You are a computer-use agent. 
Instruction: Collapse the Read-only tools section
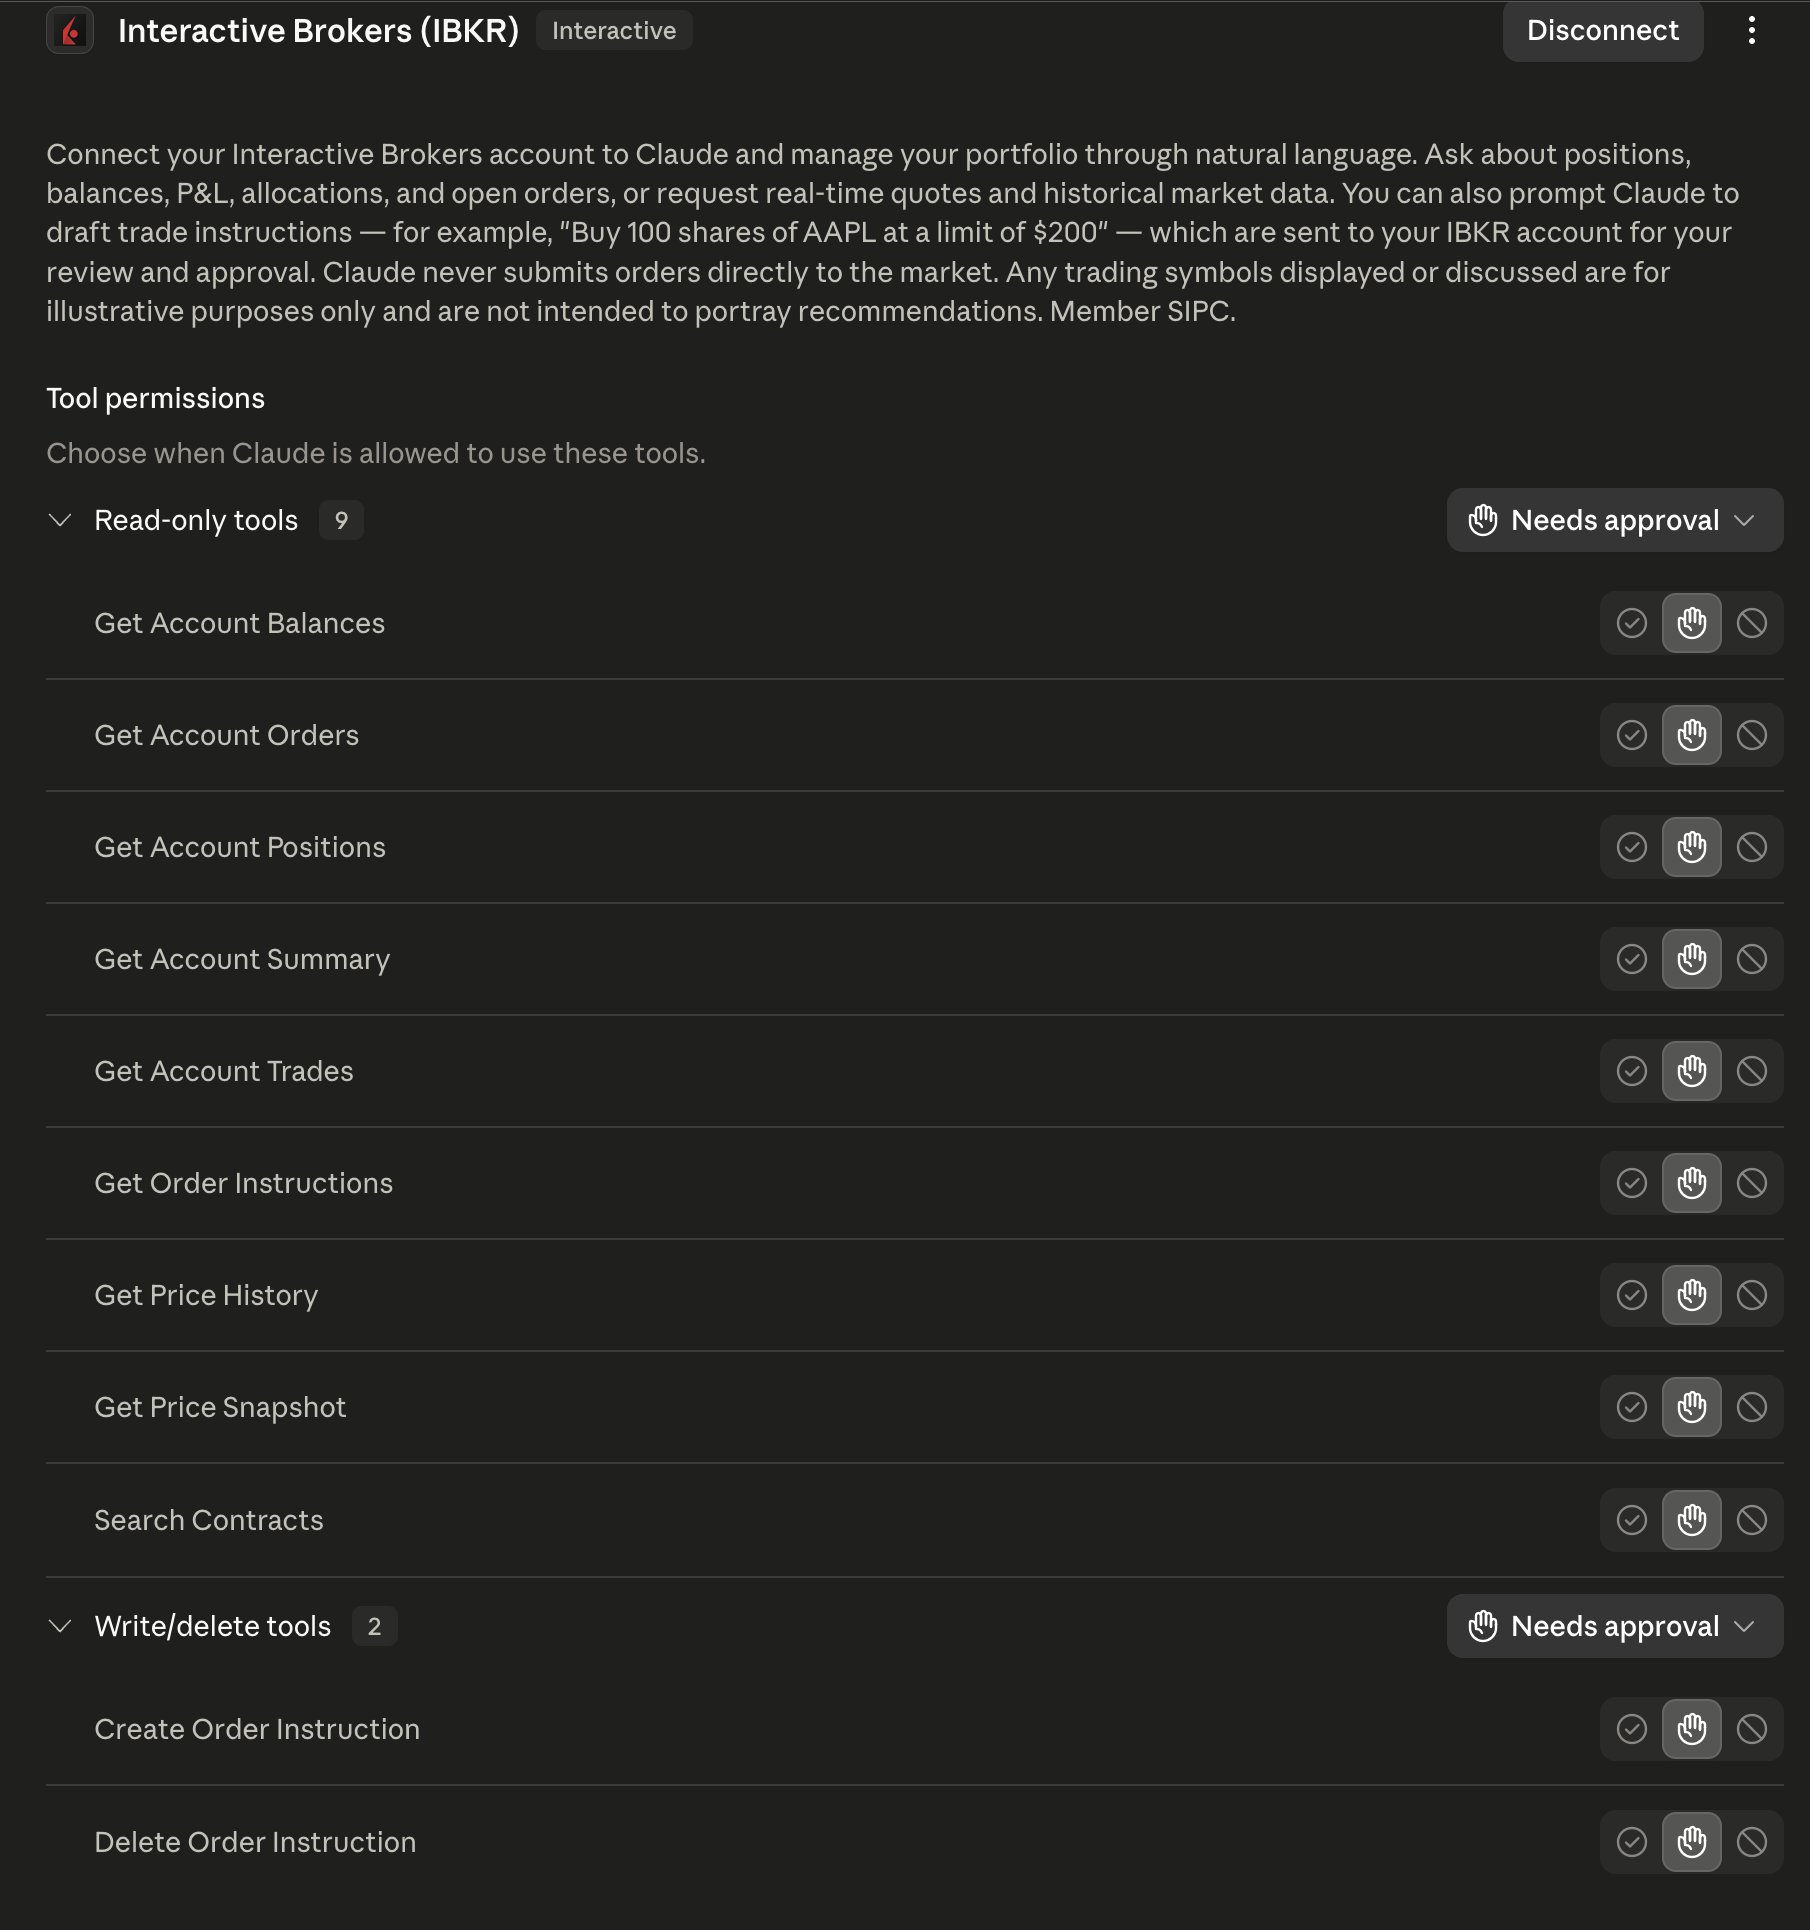(x=60, y=520)
